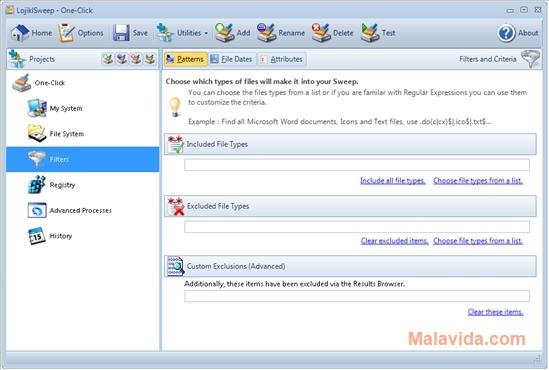Click the small purple rename icon in the Projects header
Viewport: 549px width, 370px height.
tap(122, 59)
